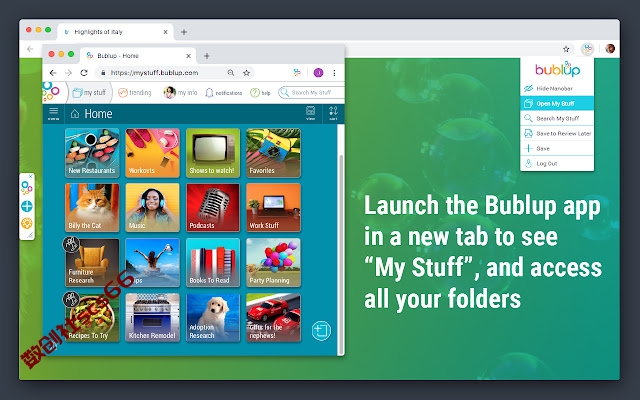
Task: Open a new tab in Bublup window
Action: [x=207, y=56]
